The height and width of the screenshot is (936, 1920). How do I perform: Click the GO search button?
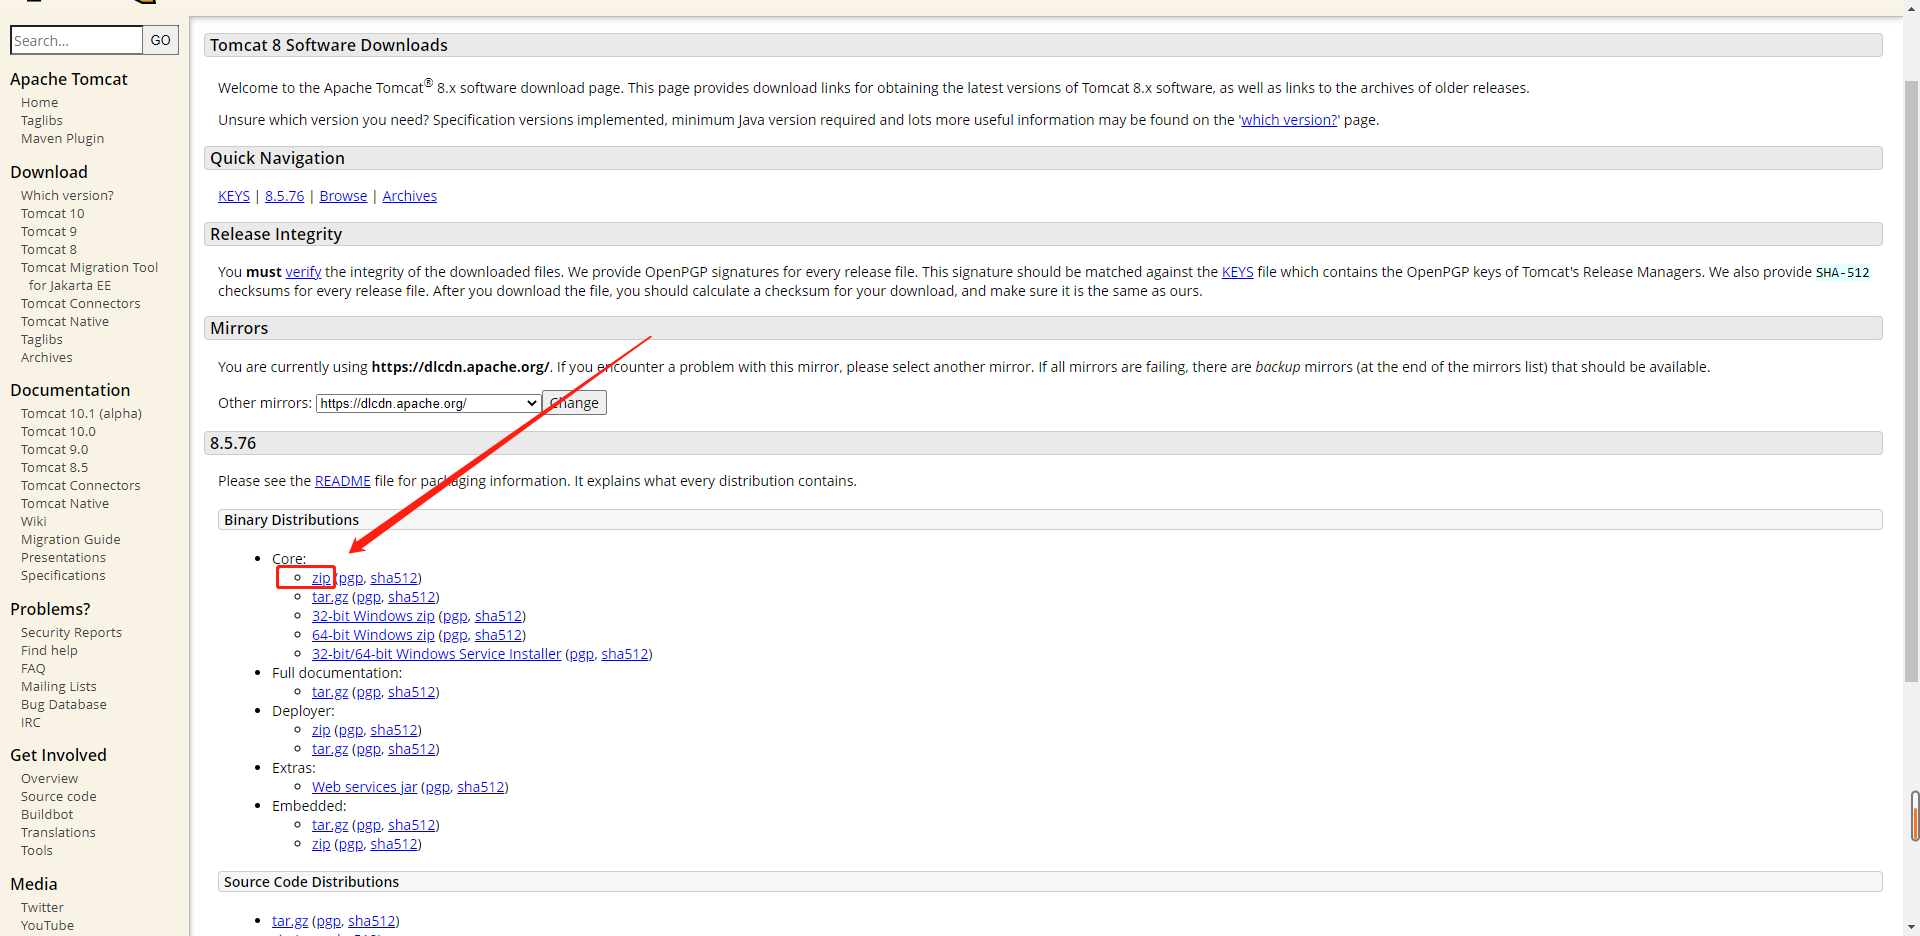(x=161, y=40)
